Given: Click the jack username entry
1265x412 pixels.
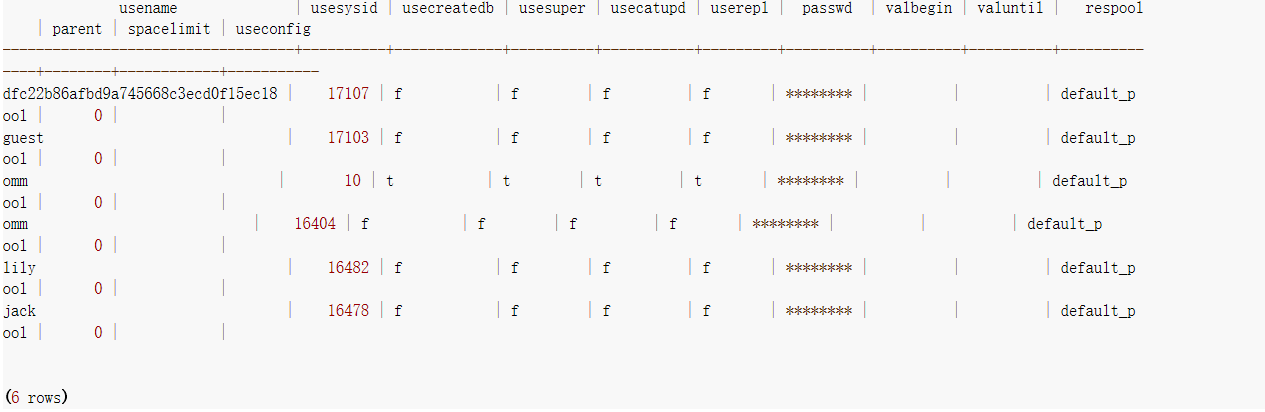Looking at the screenshot, I should 19,311.
